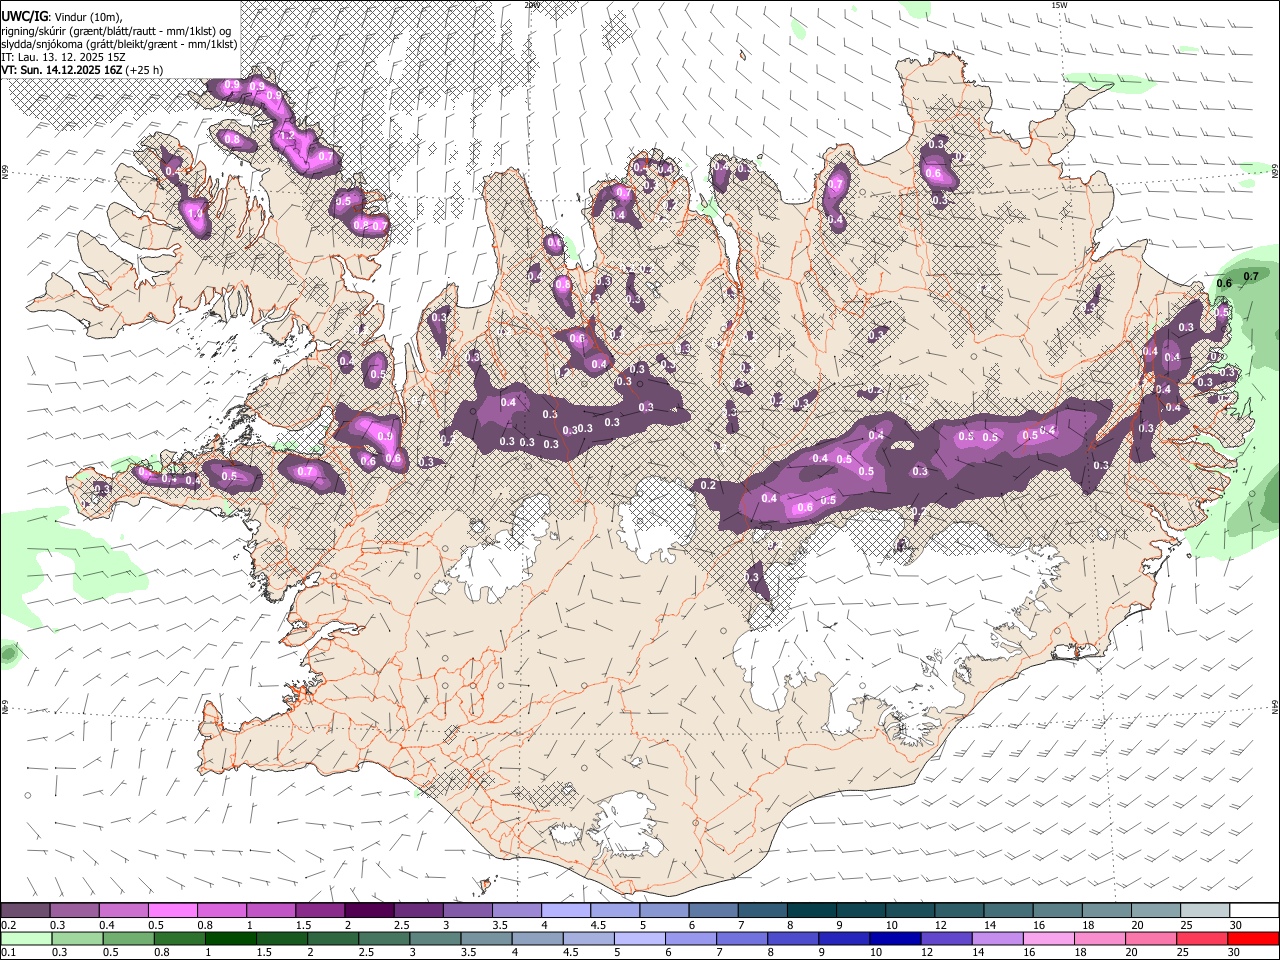This screenshot has width=1280, height=960.
Task: Select the 'rigning/skúrir' legend description line
Action: (116, 31)
